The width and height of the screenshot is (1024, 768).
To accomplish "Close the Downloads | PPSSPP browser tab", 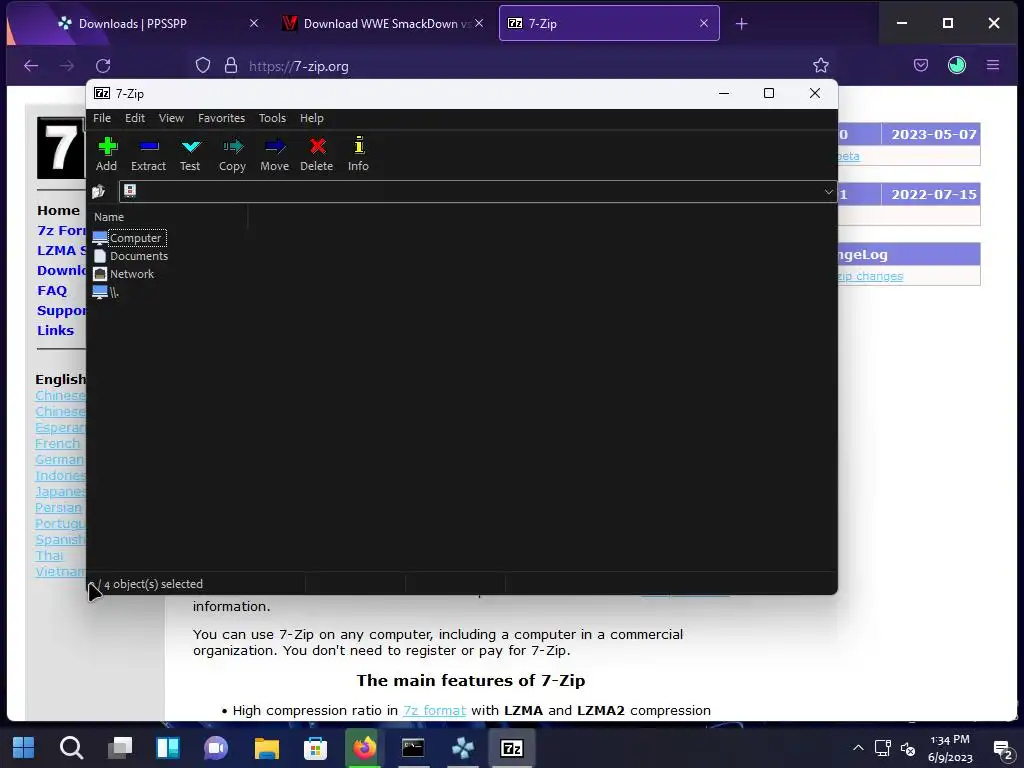I will click(x=254, y=24).
